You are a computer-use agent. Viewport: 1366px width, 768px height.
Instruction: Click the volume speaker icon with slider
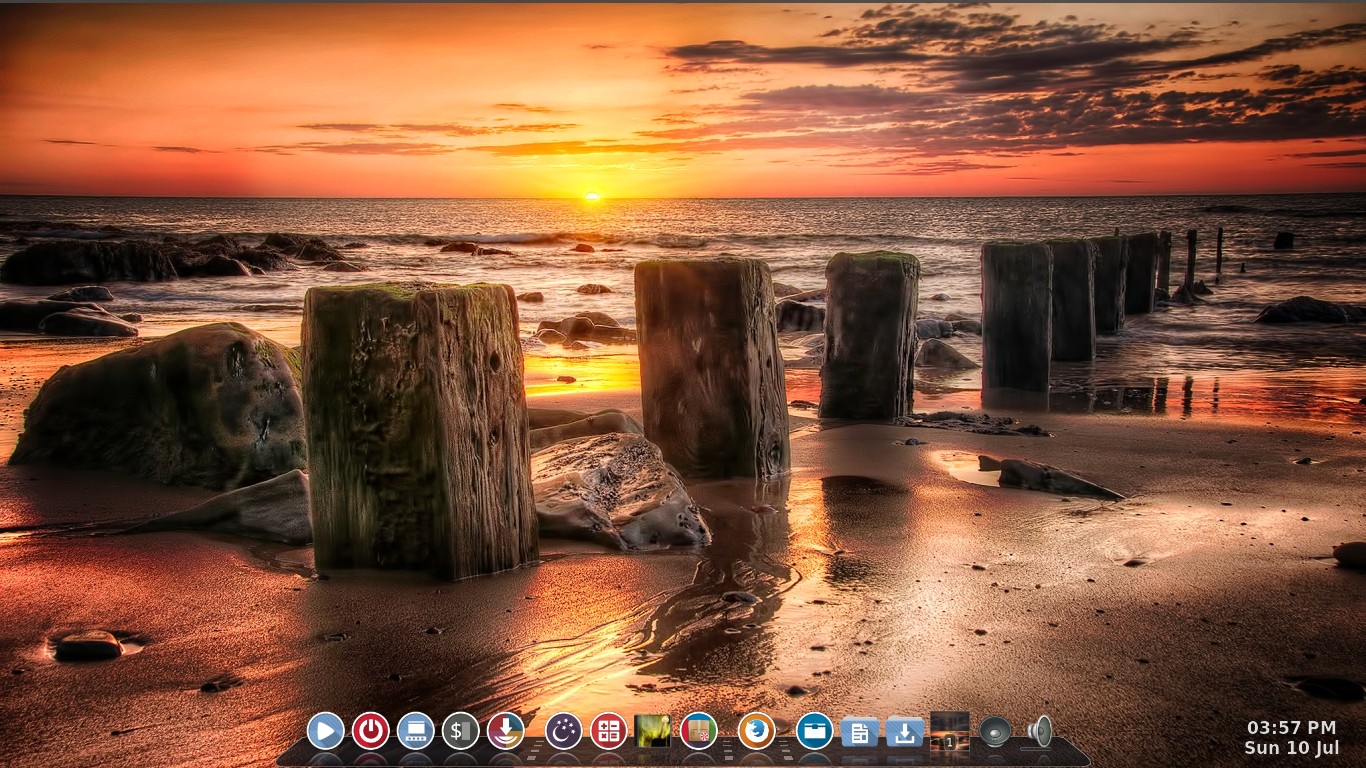point(1039,732)
